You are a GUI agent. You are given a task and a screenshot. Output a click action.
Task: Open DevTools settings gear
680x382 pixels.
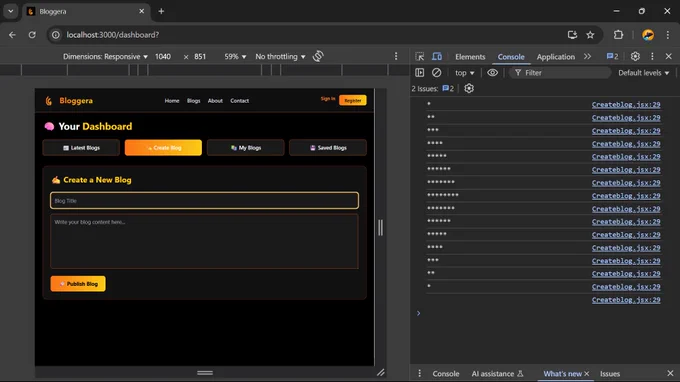tap(635, 56)
